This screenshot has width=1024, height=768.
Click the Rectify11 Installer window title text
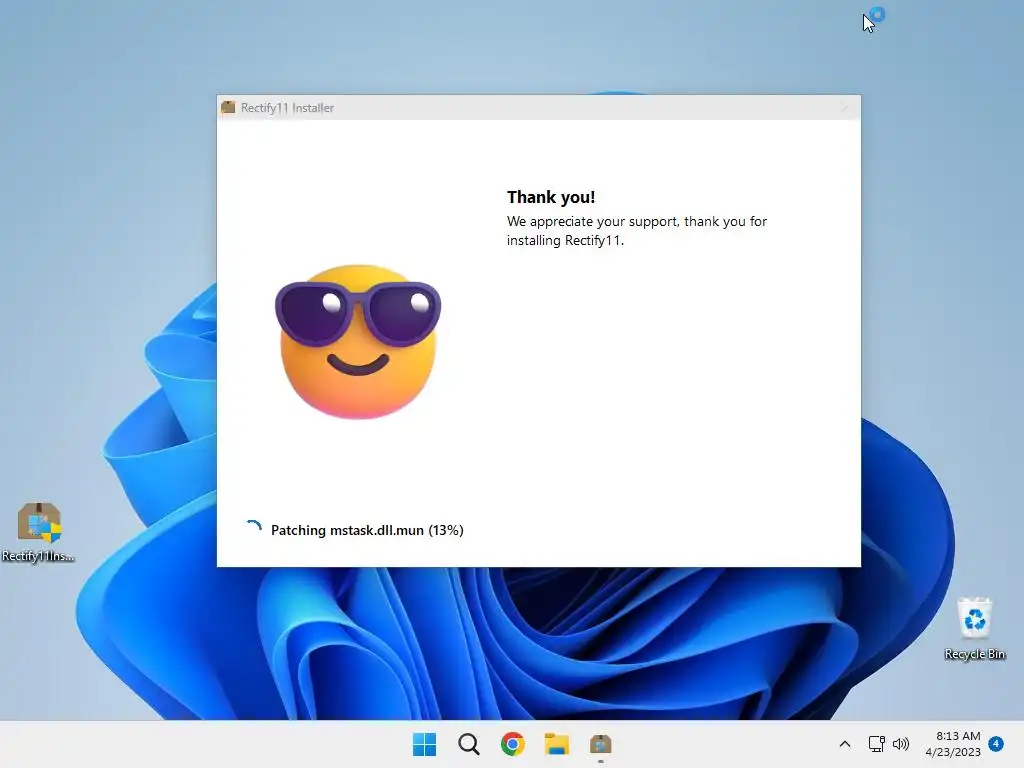287,108
